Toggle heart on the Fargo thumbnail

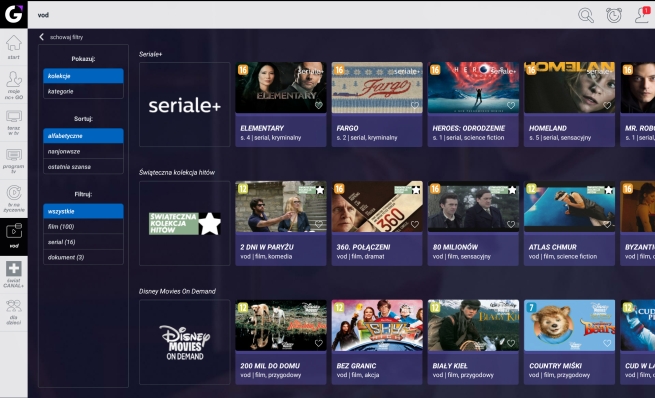[x=415, y=105]
